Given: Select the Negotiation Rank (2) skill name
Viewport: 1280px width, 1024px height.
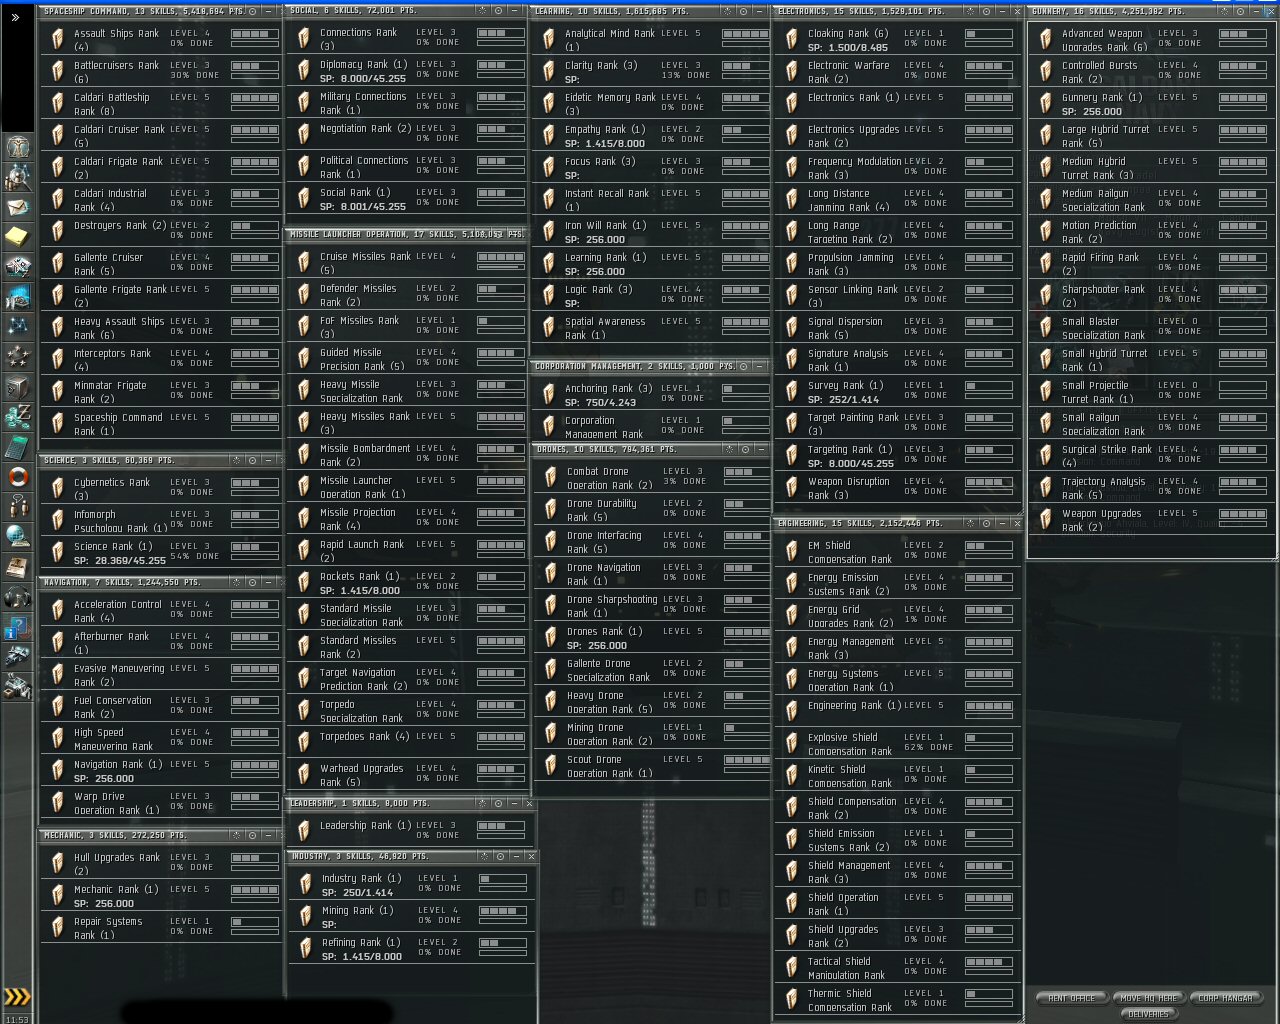Looking at the screenshot, I should tap(365, 128).
